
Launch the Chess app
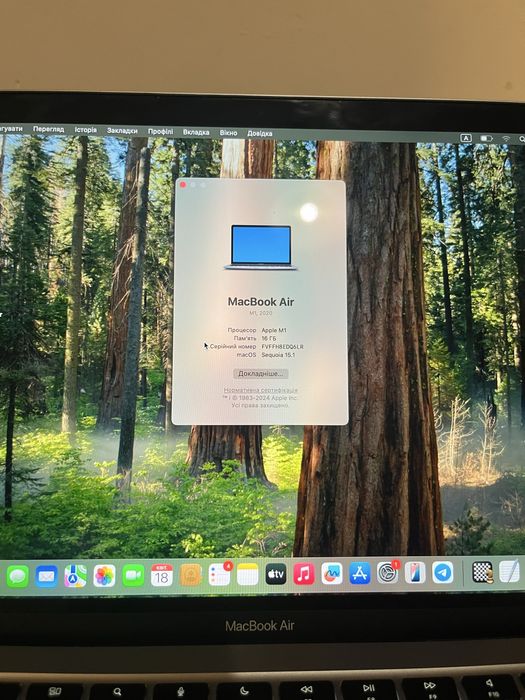tap(482, 572)
